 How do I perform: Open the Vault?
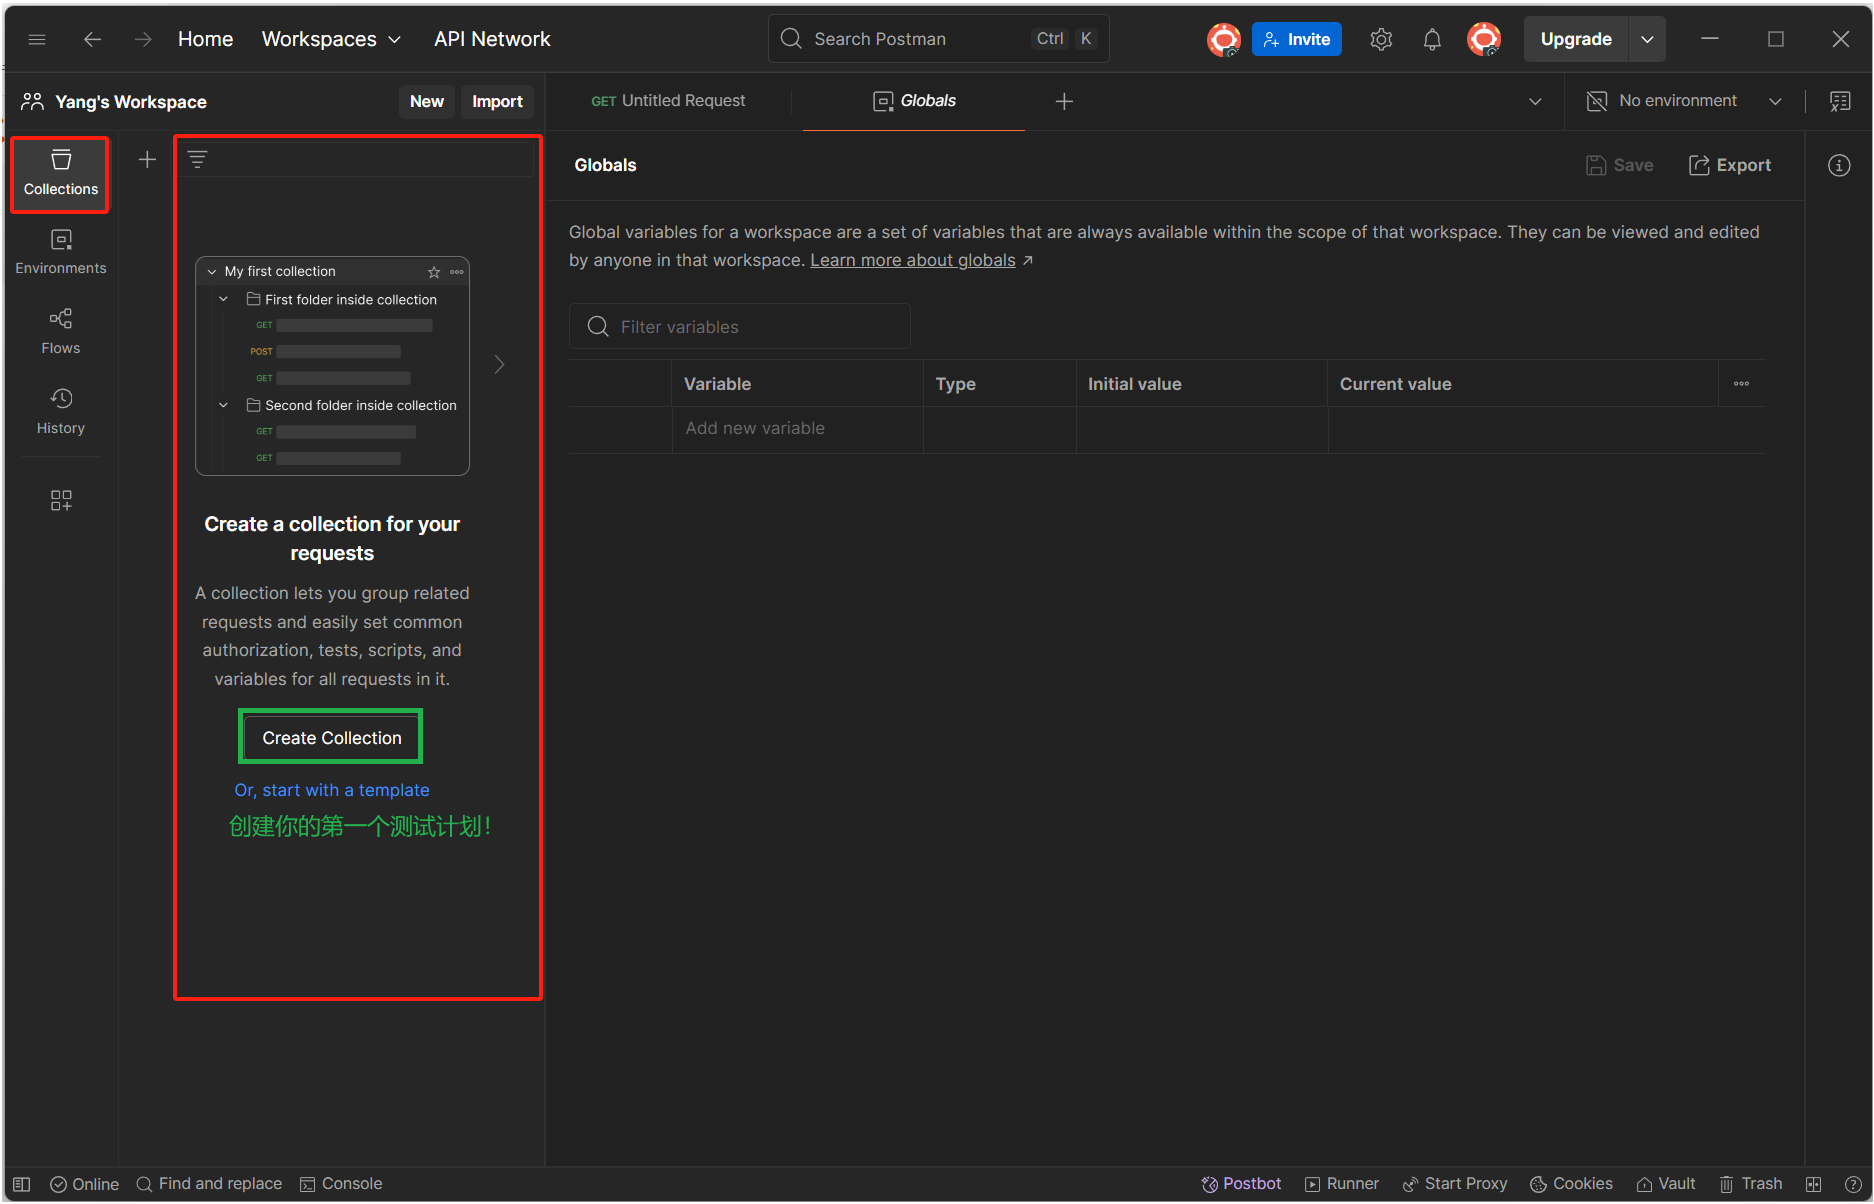point(1666,1184)
